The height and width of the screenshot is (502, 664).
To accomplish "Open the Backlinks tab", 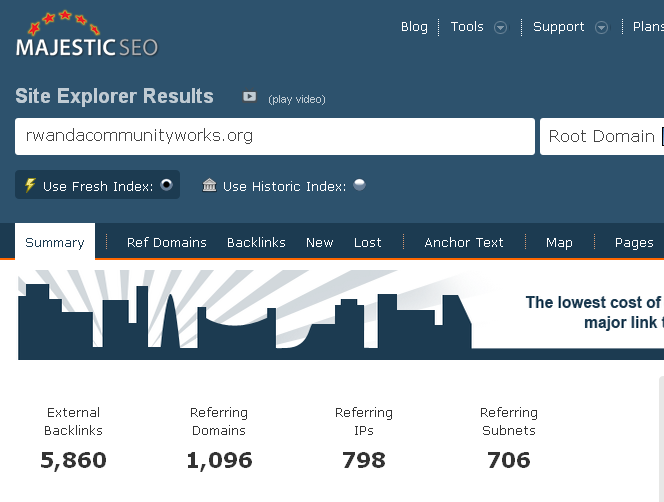I will click(256, 242).
